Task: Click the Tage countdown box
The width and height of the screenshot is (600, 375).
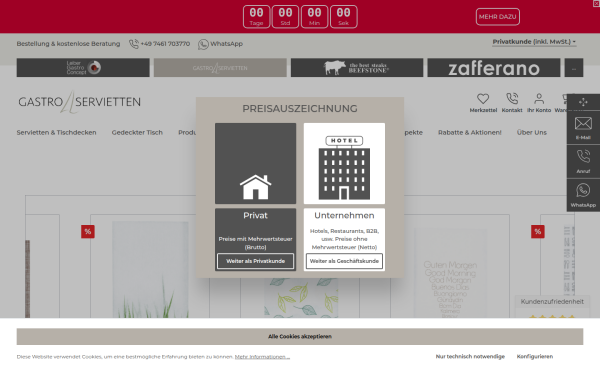Action: [256, 16]
